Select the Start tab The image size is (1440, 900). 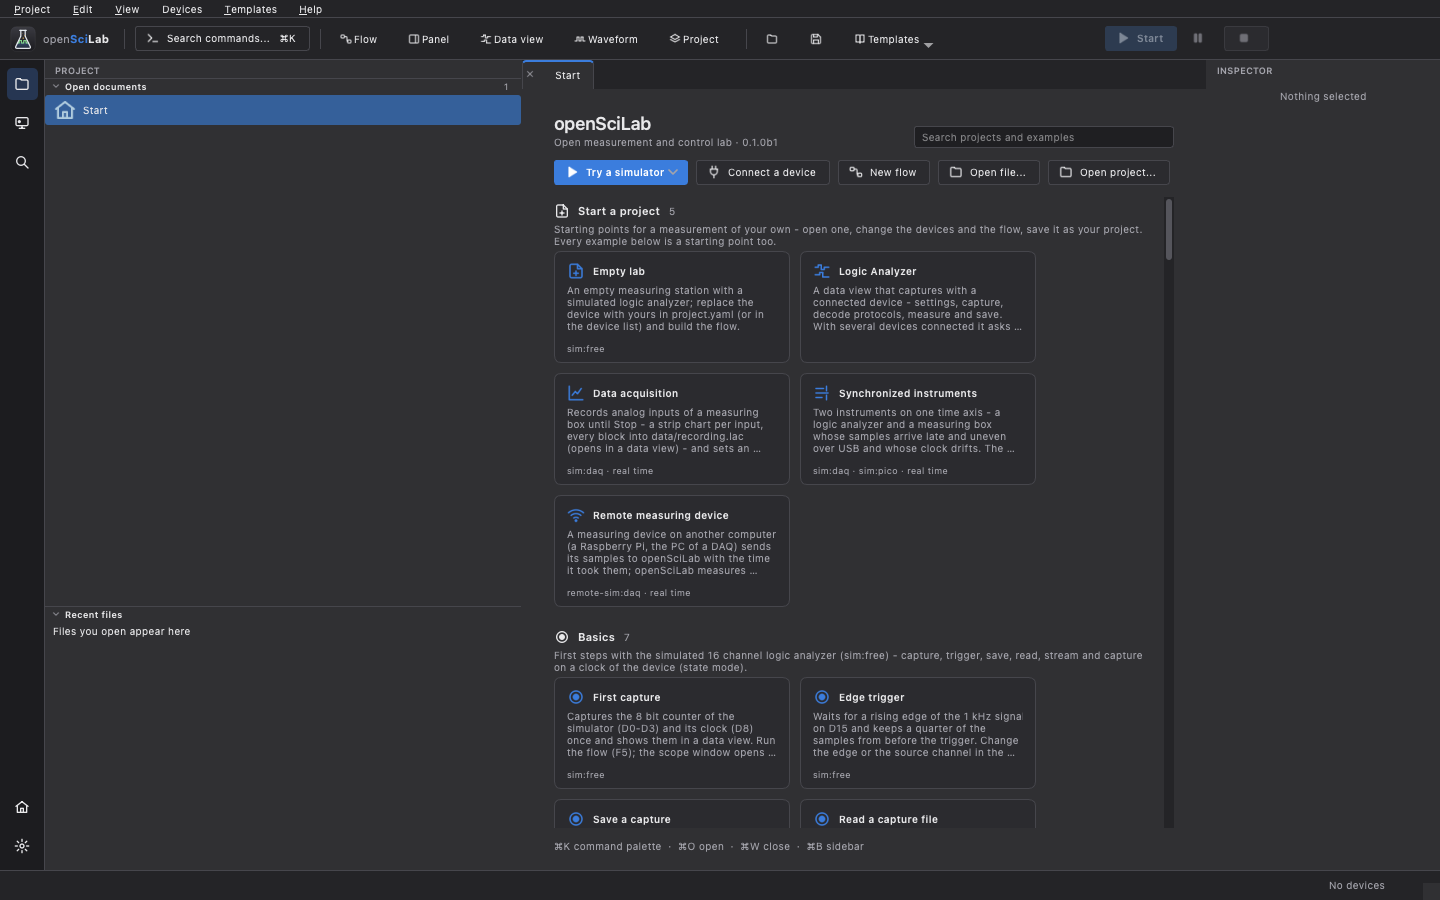pos(567,75)
